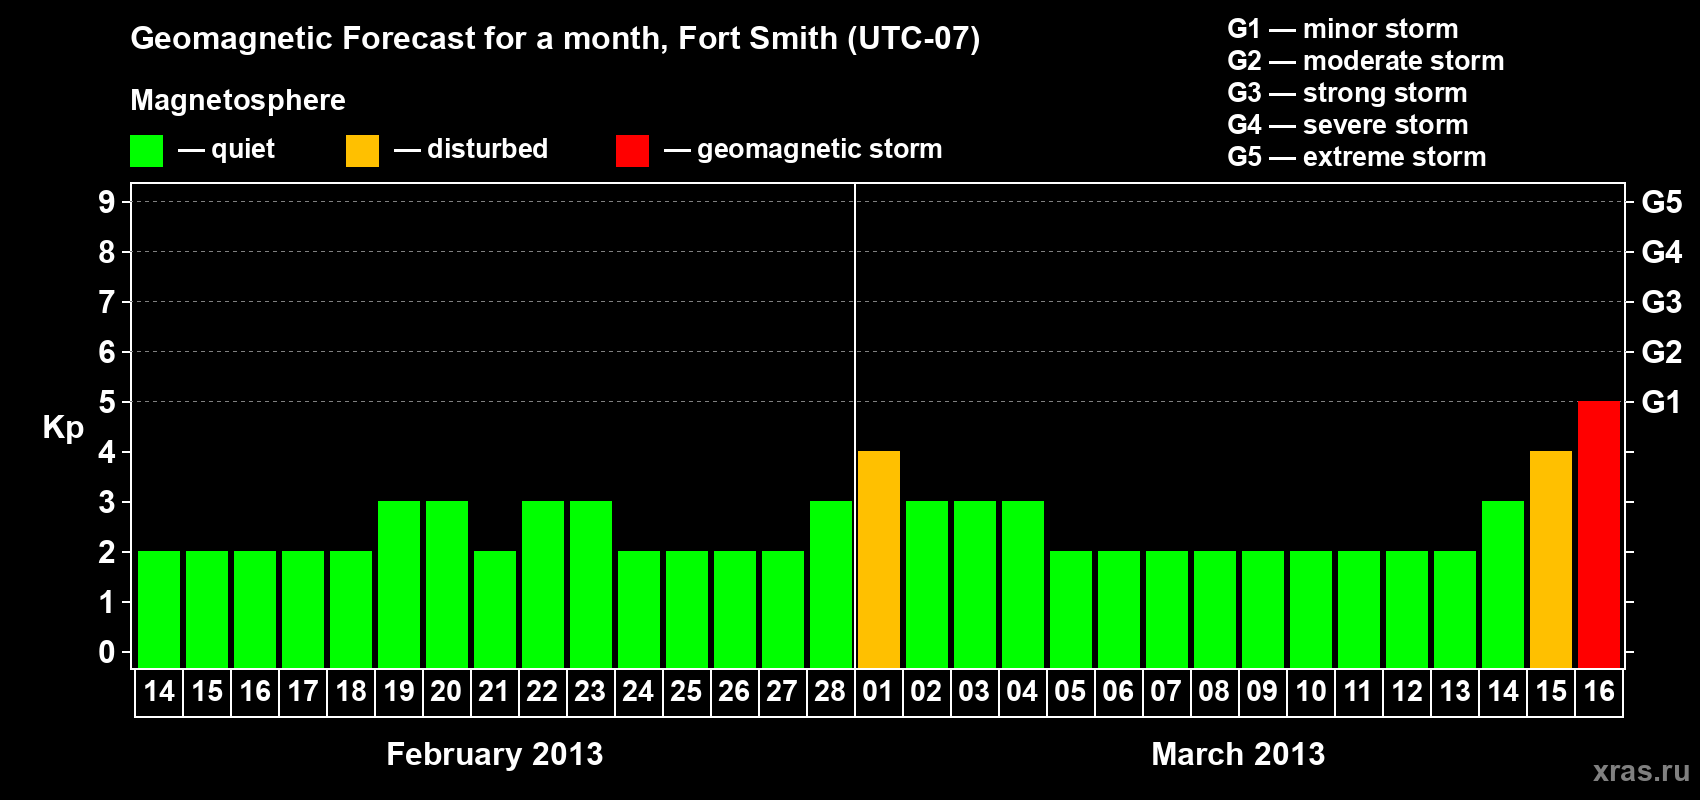1700x800 pixels.
Task: Click the 'February 2013' month label
Action: [x=495, y=754]
